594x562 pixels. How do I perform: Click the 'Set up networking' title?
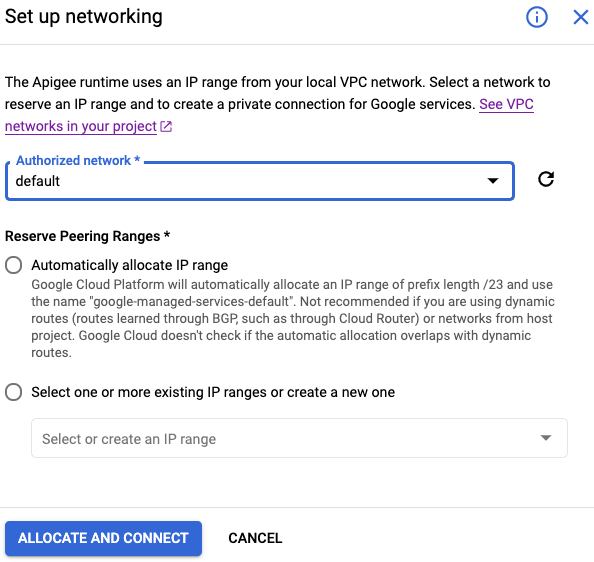coord(84,17)
